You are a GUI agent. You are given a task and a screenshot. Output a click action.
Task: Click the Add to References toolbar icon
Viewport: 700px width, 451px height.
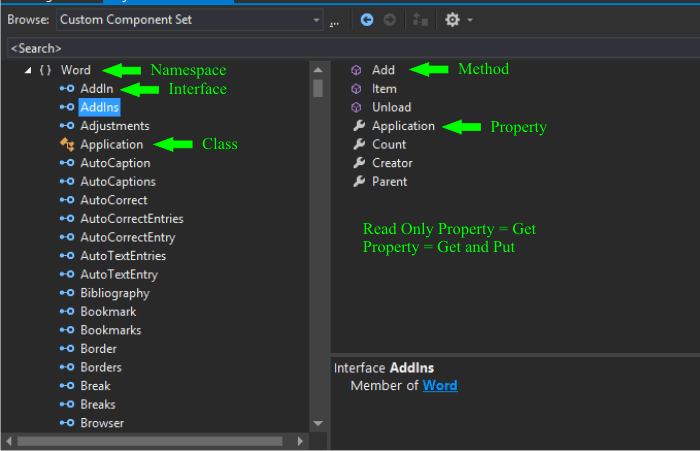point(420,20)
